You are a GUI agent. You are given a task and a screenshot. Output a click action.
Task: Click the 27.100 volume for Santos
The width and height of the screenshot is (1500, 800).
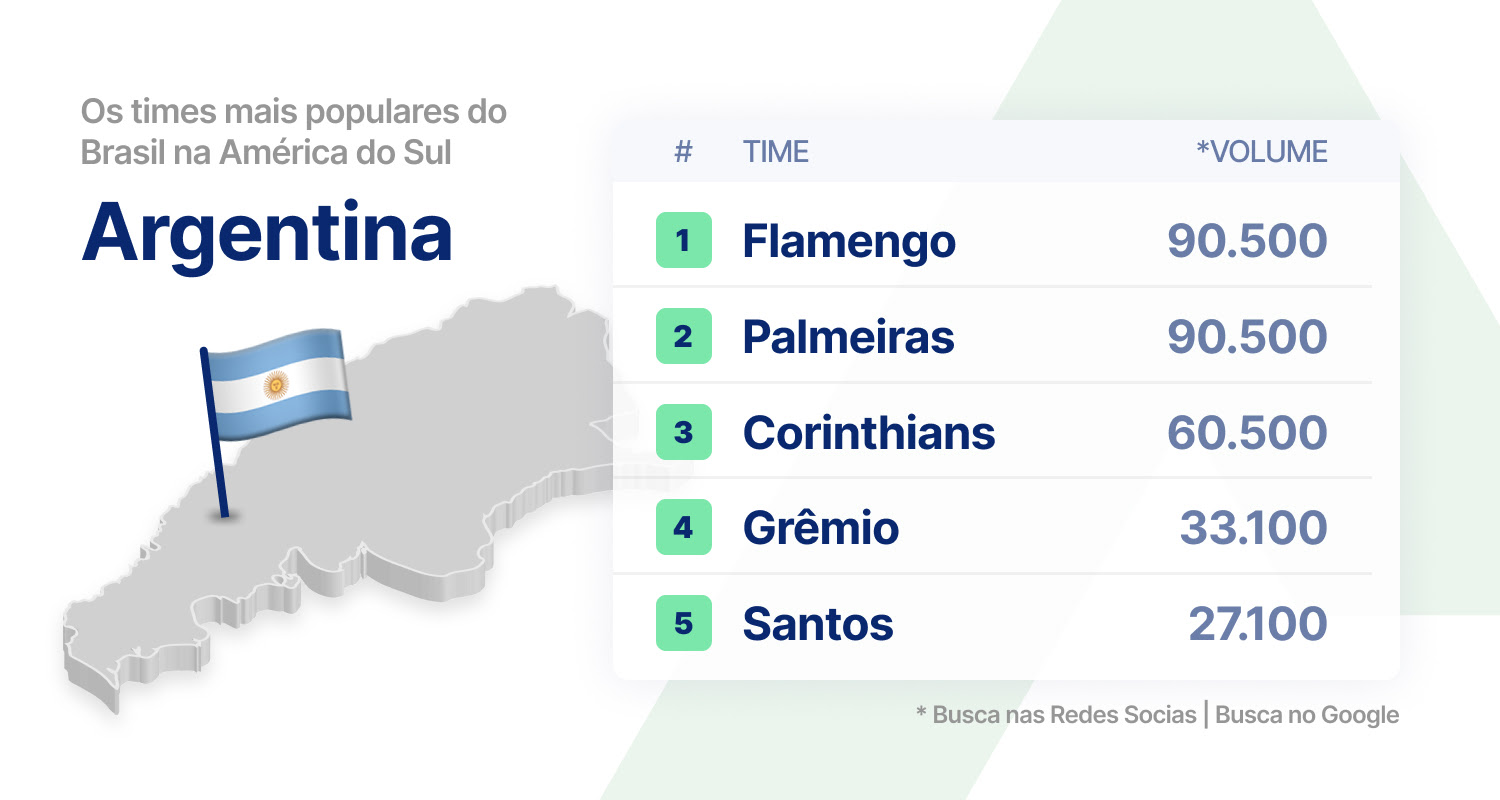1258,624
